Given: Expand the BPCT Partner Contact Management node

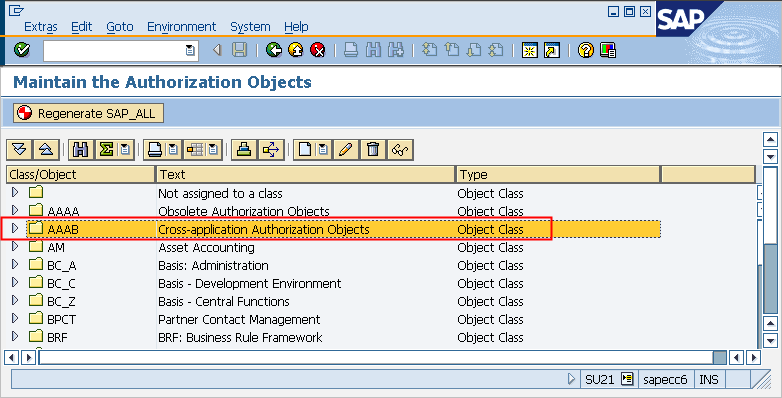Looking at the screenshot, I should pyautogui.click(x=15, y=318).
